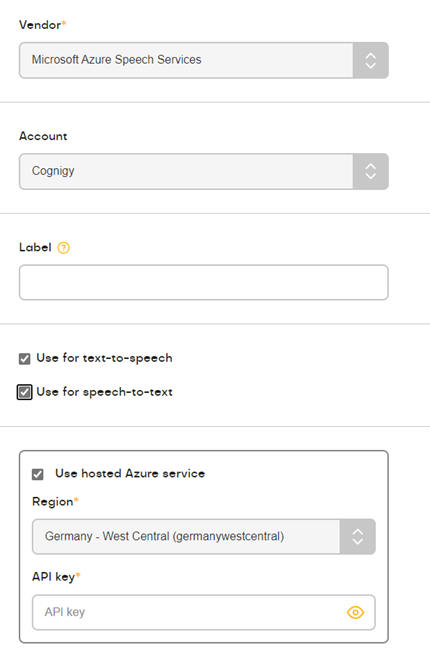Toggle the speech-to-text checkbox

[x=24, y=392]
